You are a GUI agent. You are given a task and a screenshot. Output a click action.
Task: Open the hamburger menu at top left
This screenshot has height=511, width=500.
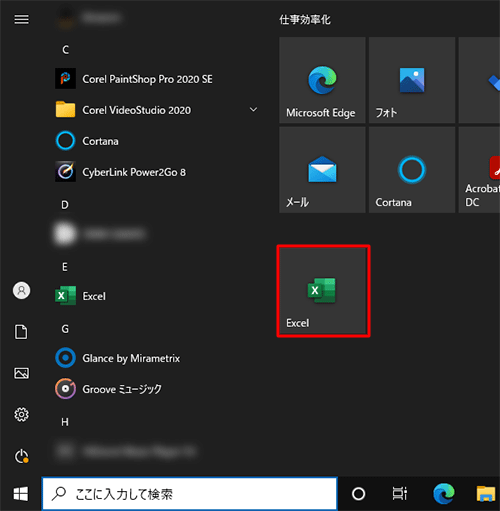(x=22, y=19)
